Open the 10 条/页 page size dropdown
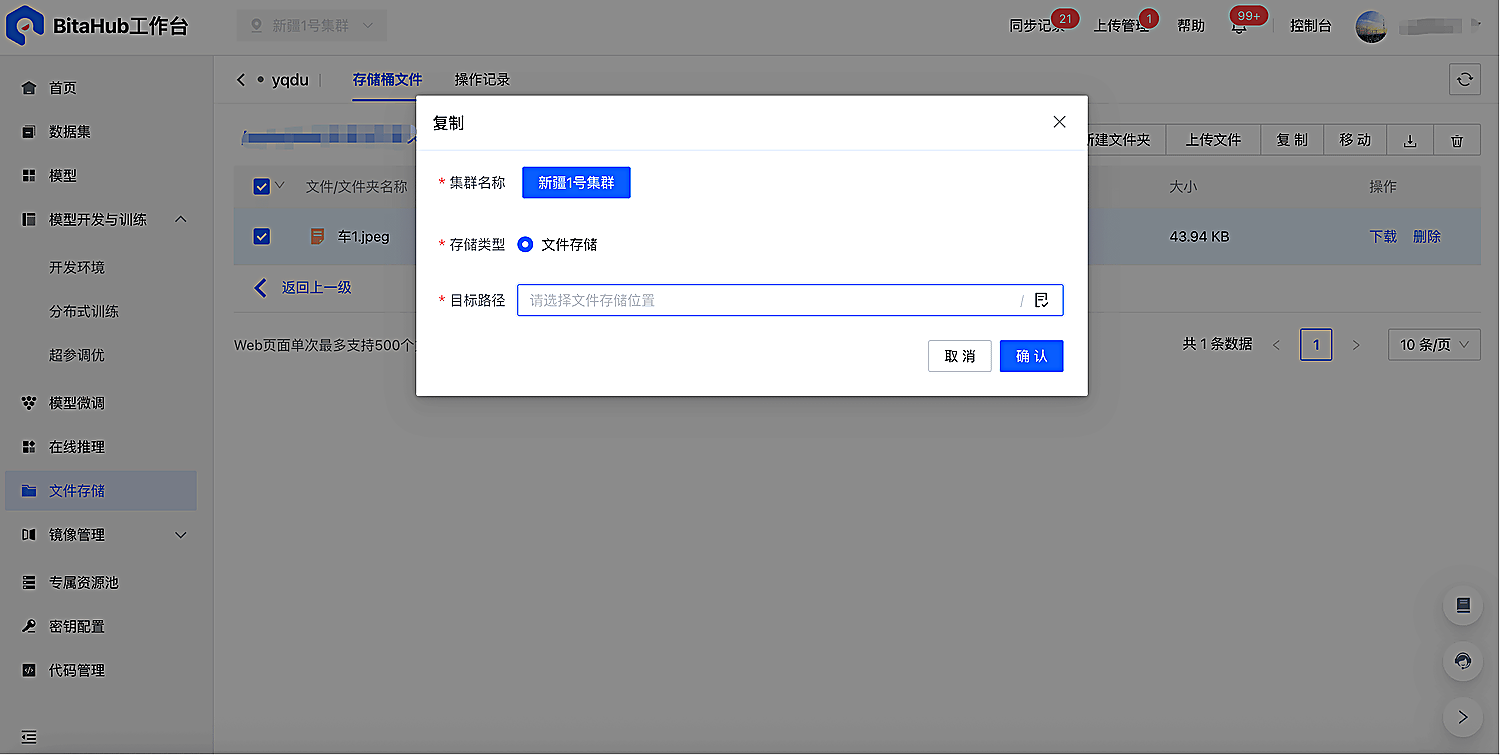The height and width of the screenshot is (755, 1500). click(x=1434, y=345)
